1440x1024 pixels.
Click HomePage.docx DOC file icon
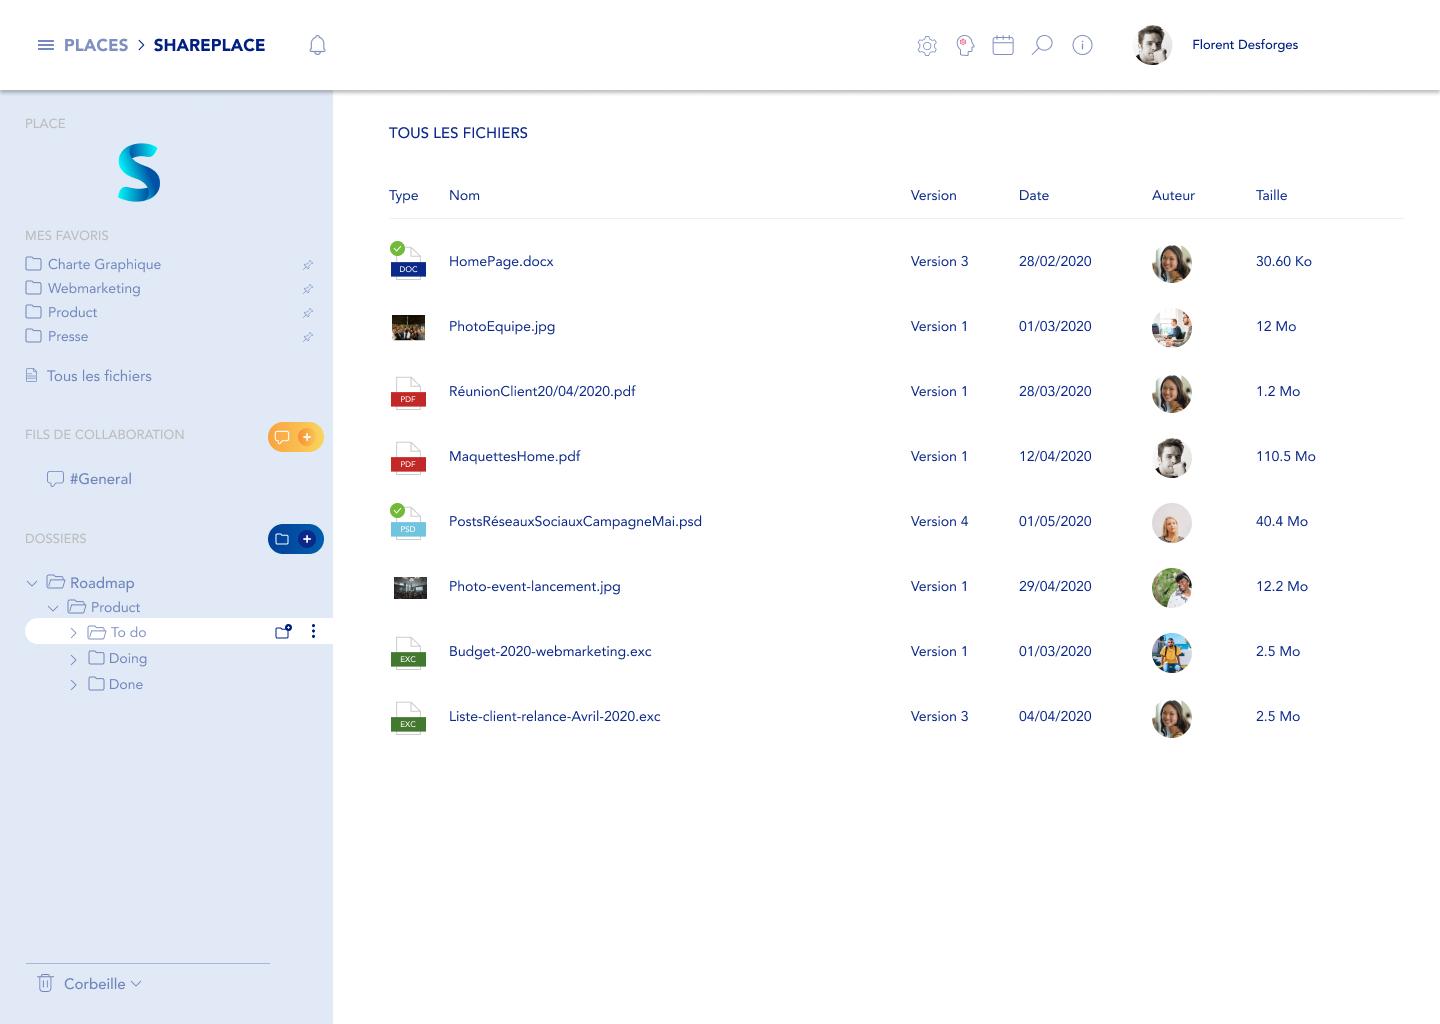click(408, 262)
